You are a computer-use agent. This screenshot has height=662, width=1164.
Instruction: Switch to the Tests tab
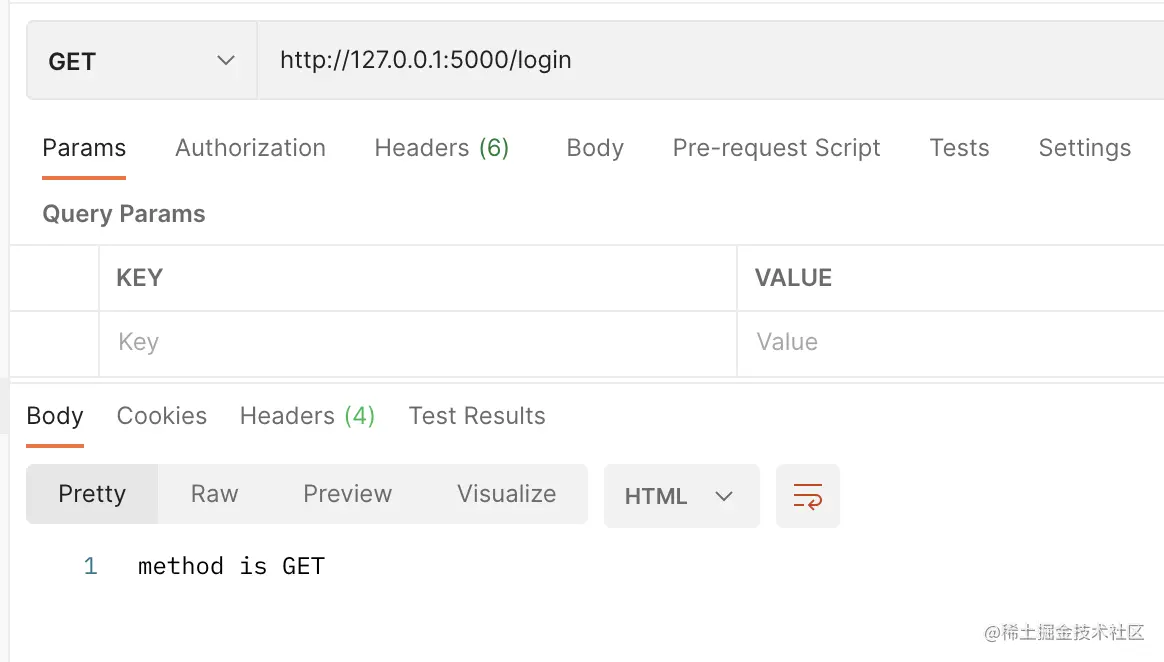coord(959,148)
